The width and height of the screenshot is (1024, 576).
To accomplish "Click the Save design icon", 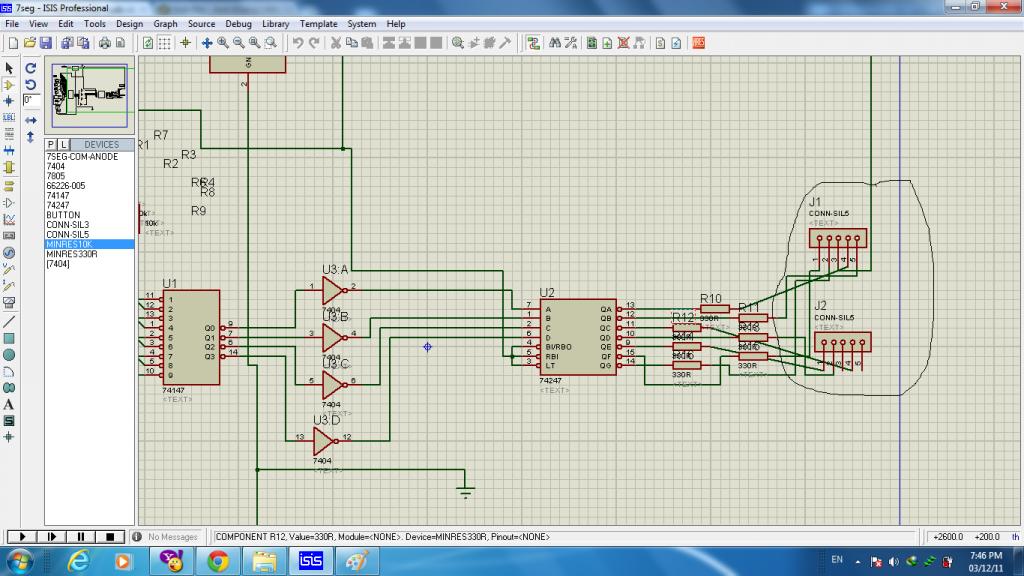I will (x=45, y=43).
